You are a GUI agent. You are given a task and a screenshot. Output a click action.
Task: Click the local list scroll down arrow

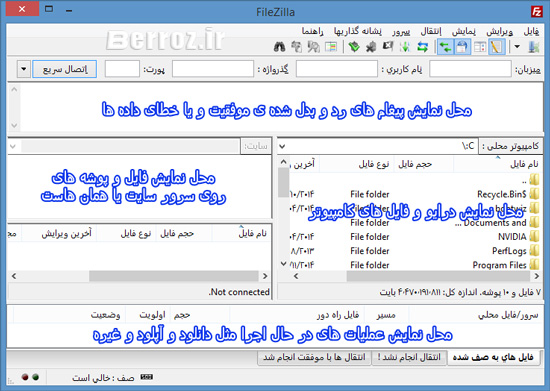(x=284, y=264)
